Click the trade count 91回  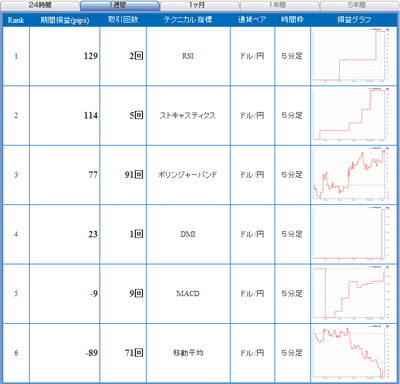point(134,175)
